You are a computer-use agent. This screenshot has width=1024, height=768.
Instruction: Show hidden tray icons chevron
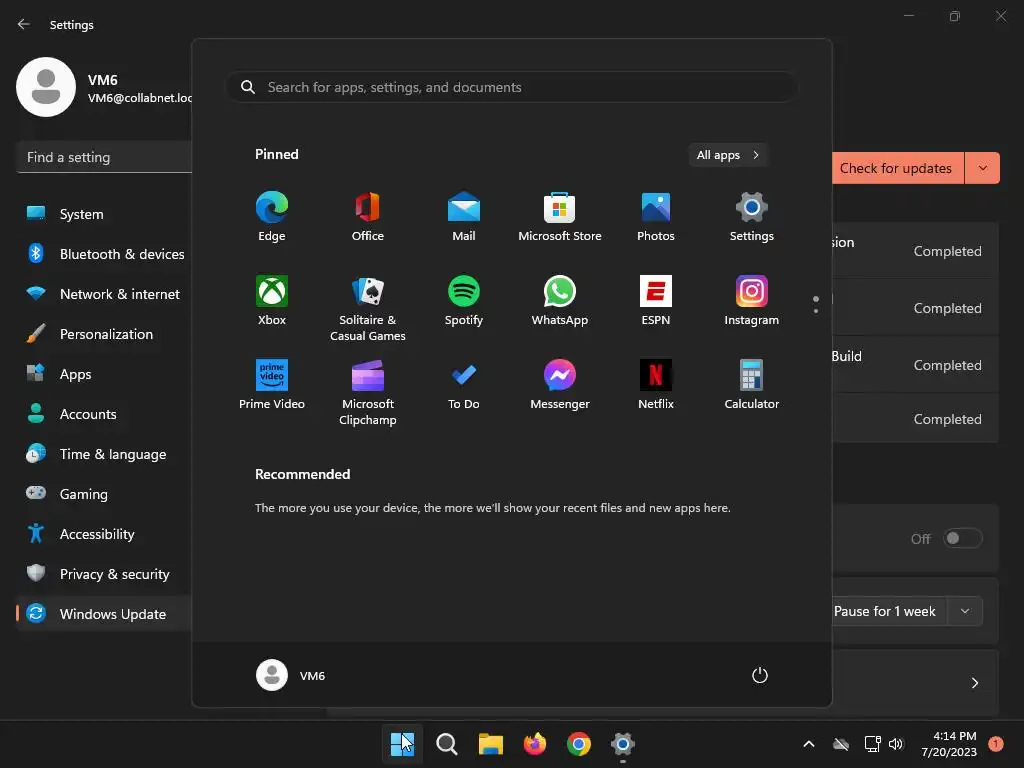808,744
